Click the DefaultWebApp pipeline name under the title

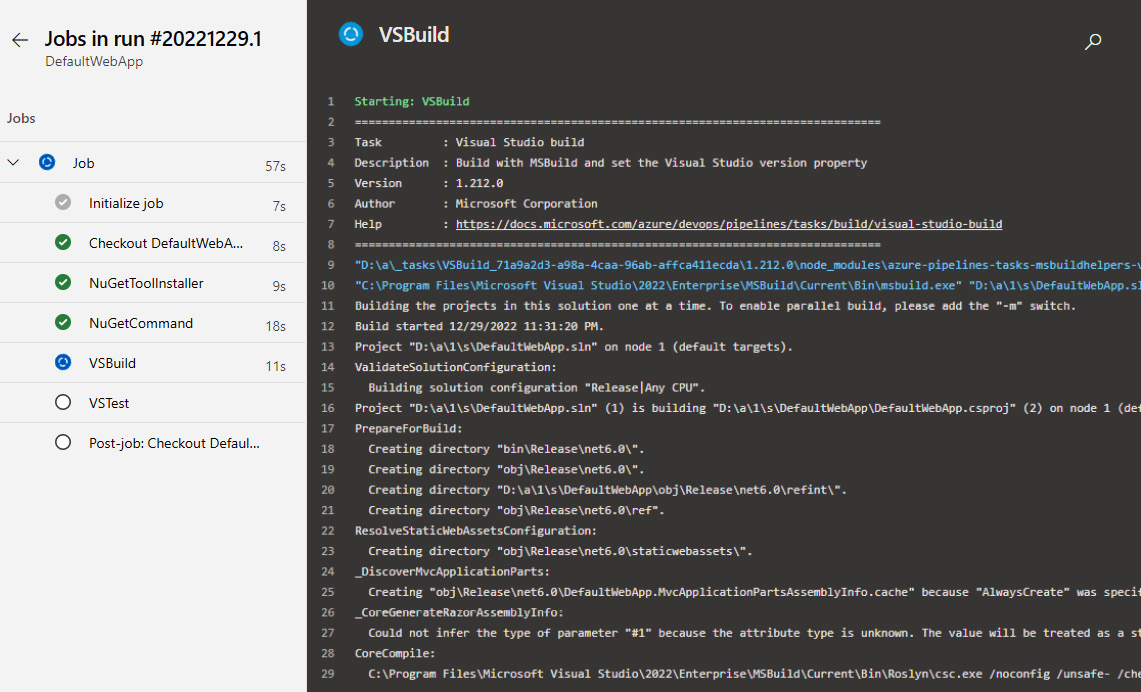[x=94, y=62]
